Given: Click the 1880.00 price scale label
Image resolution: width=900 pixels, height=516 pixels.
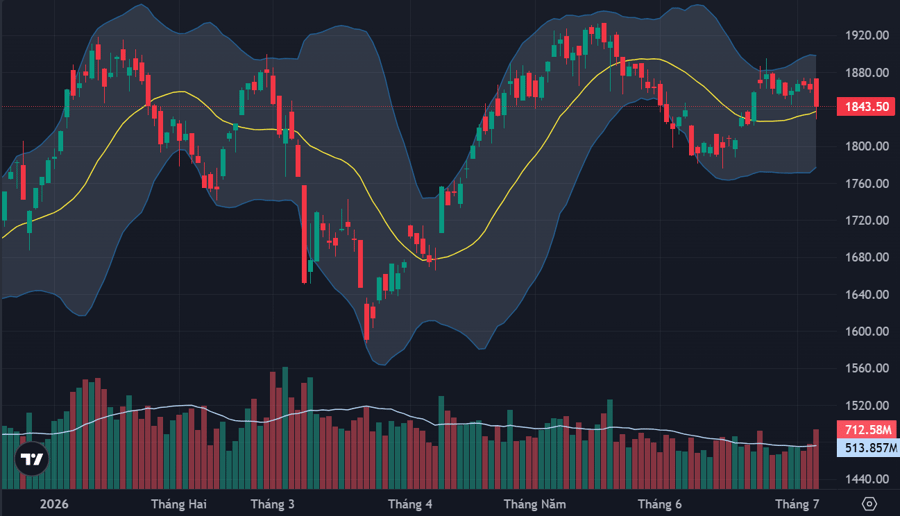Looking at the screenshot, I should pos(867,73).
